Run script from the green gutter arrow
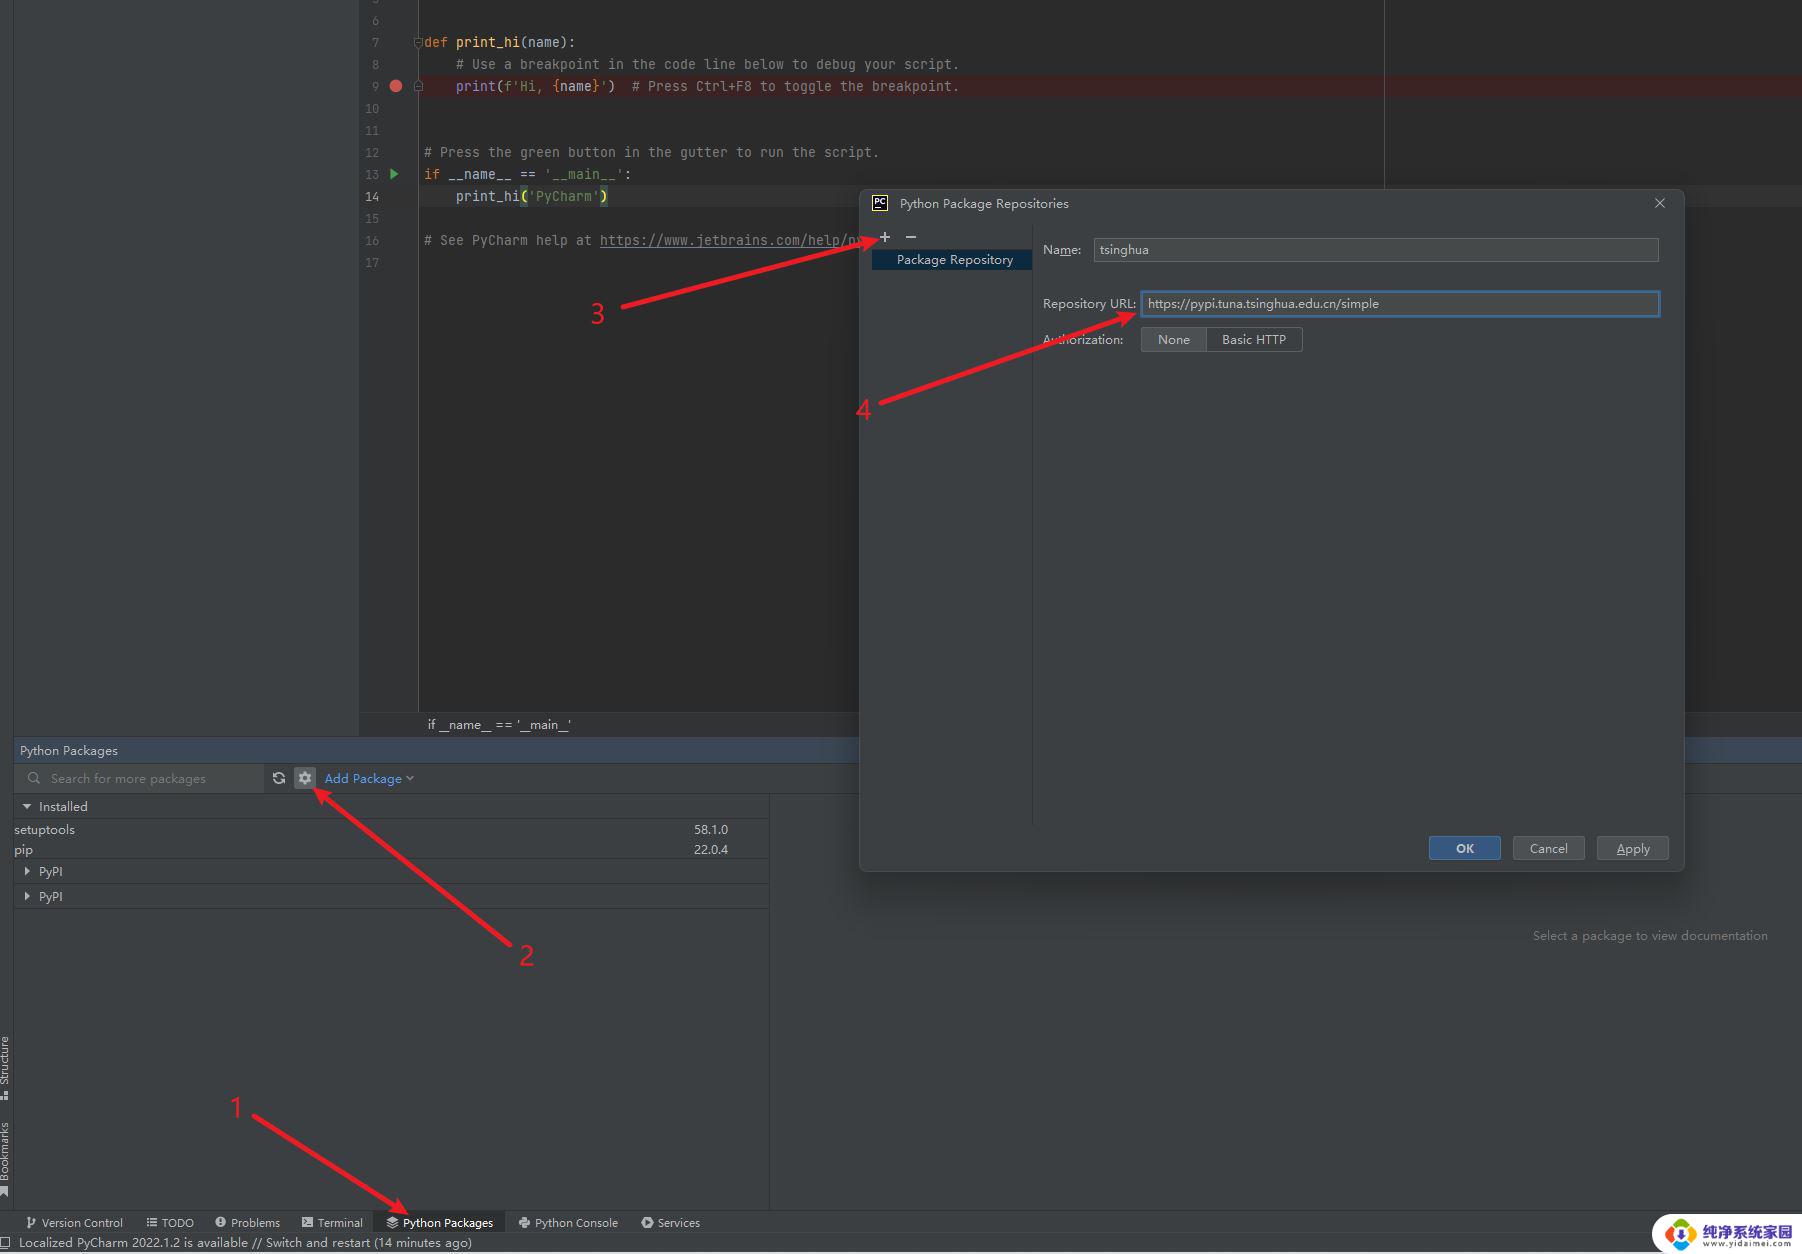 (394, 174)
